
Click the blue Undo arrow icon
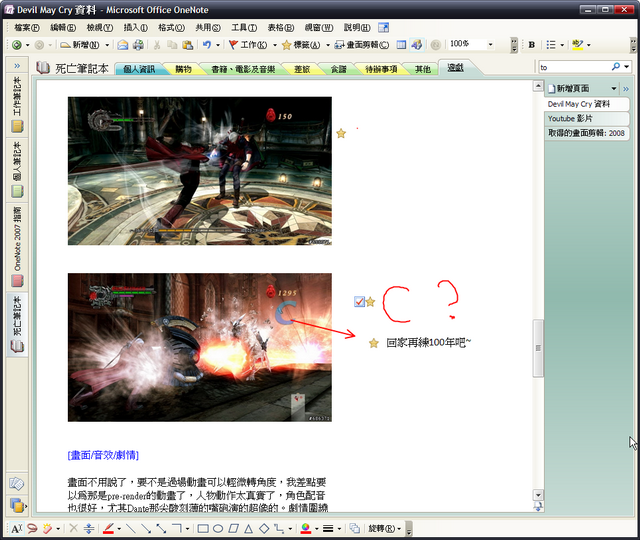pos(207,45)
